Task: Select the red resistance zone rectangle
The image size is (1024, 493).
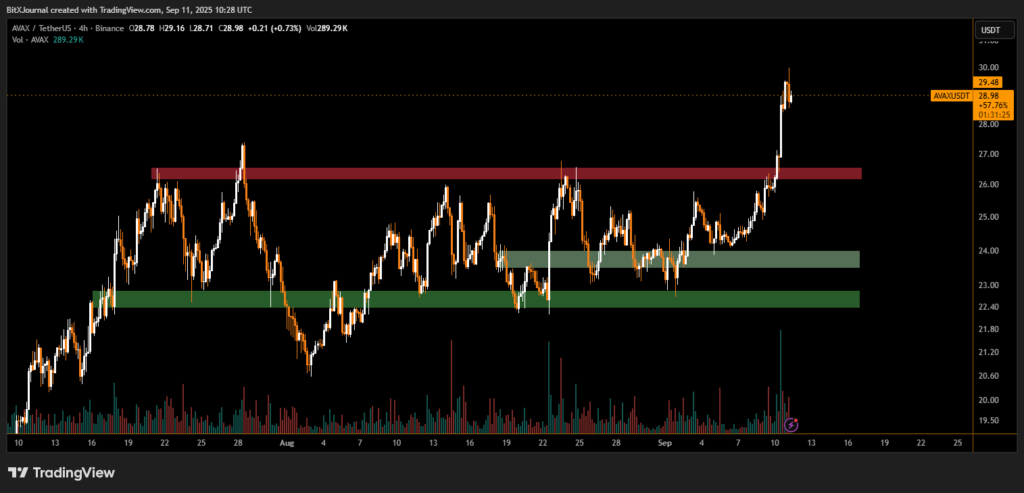Action: click(x=500, y=174)
